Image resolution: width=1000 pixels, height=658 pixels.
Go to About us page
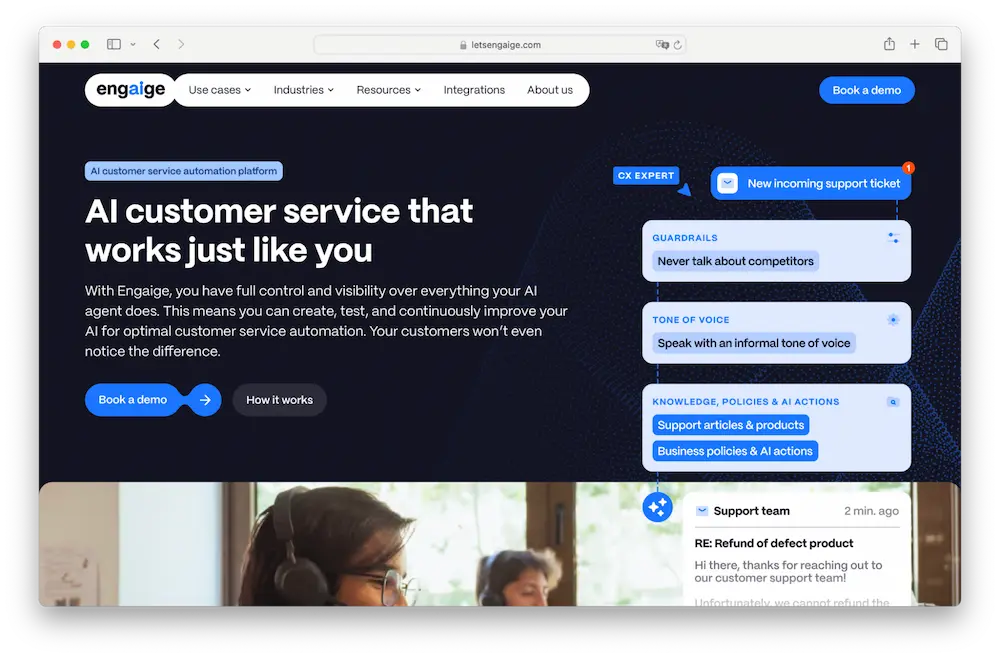click(x=550, y=90)
